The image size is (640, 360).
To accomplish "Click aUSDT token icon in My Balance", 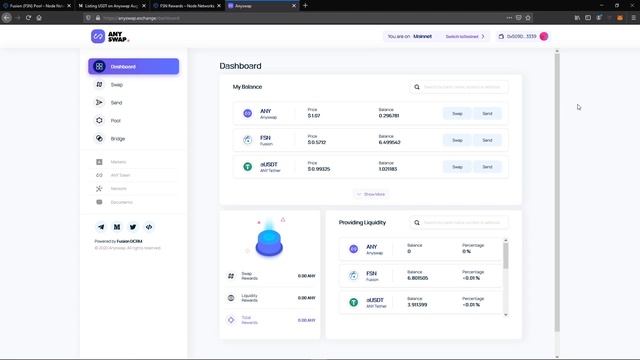I will coord(247,167).
